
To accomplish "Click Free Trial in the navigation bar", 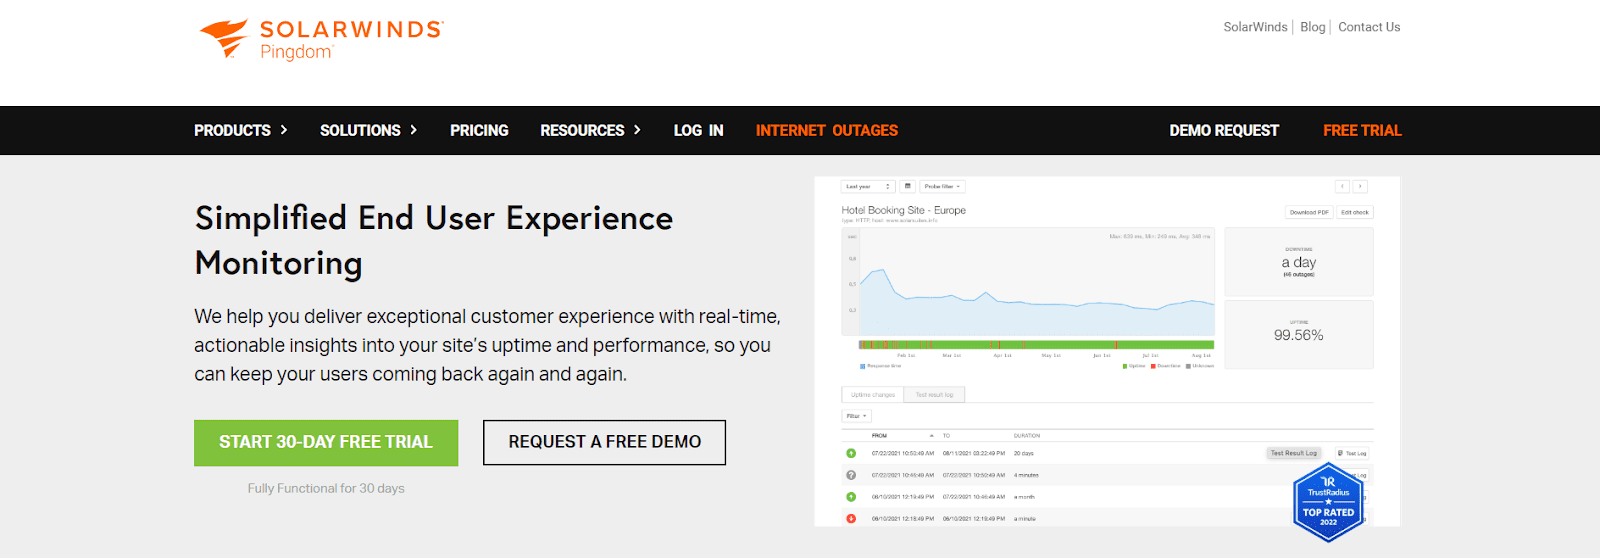I will tap(1362, 131).
